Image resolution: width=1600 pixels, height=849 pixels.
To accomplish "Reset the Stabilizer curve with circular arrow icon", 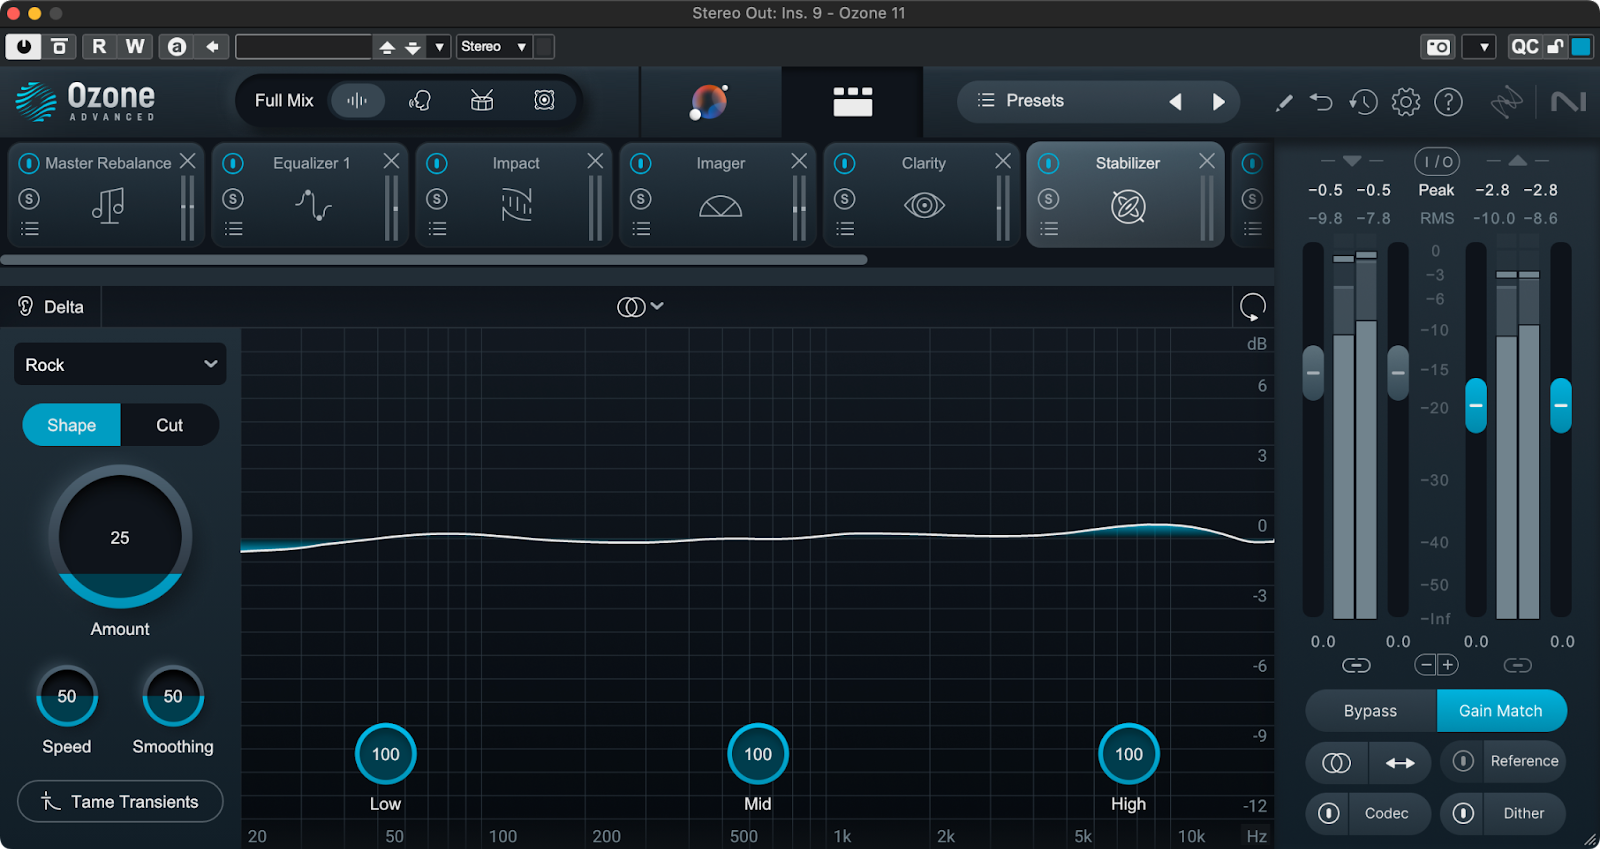I will (x=1253, y=307).
